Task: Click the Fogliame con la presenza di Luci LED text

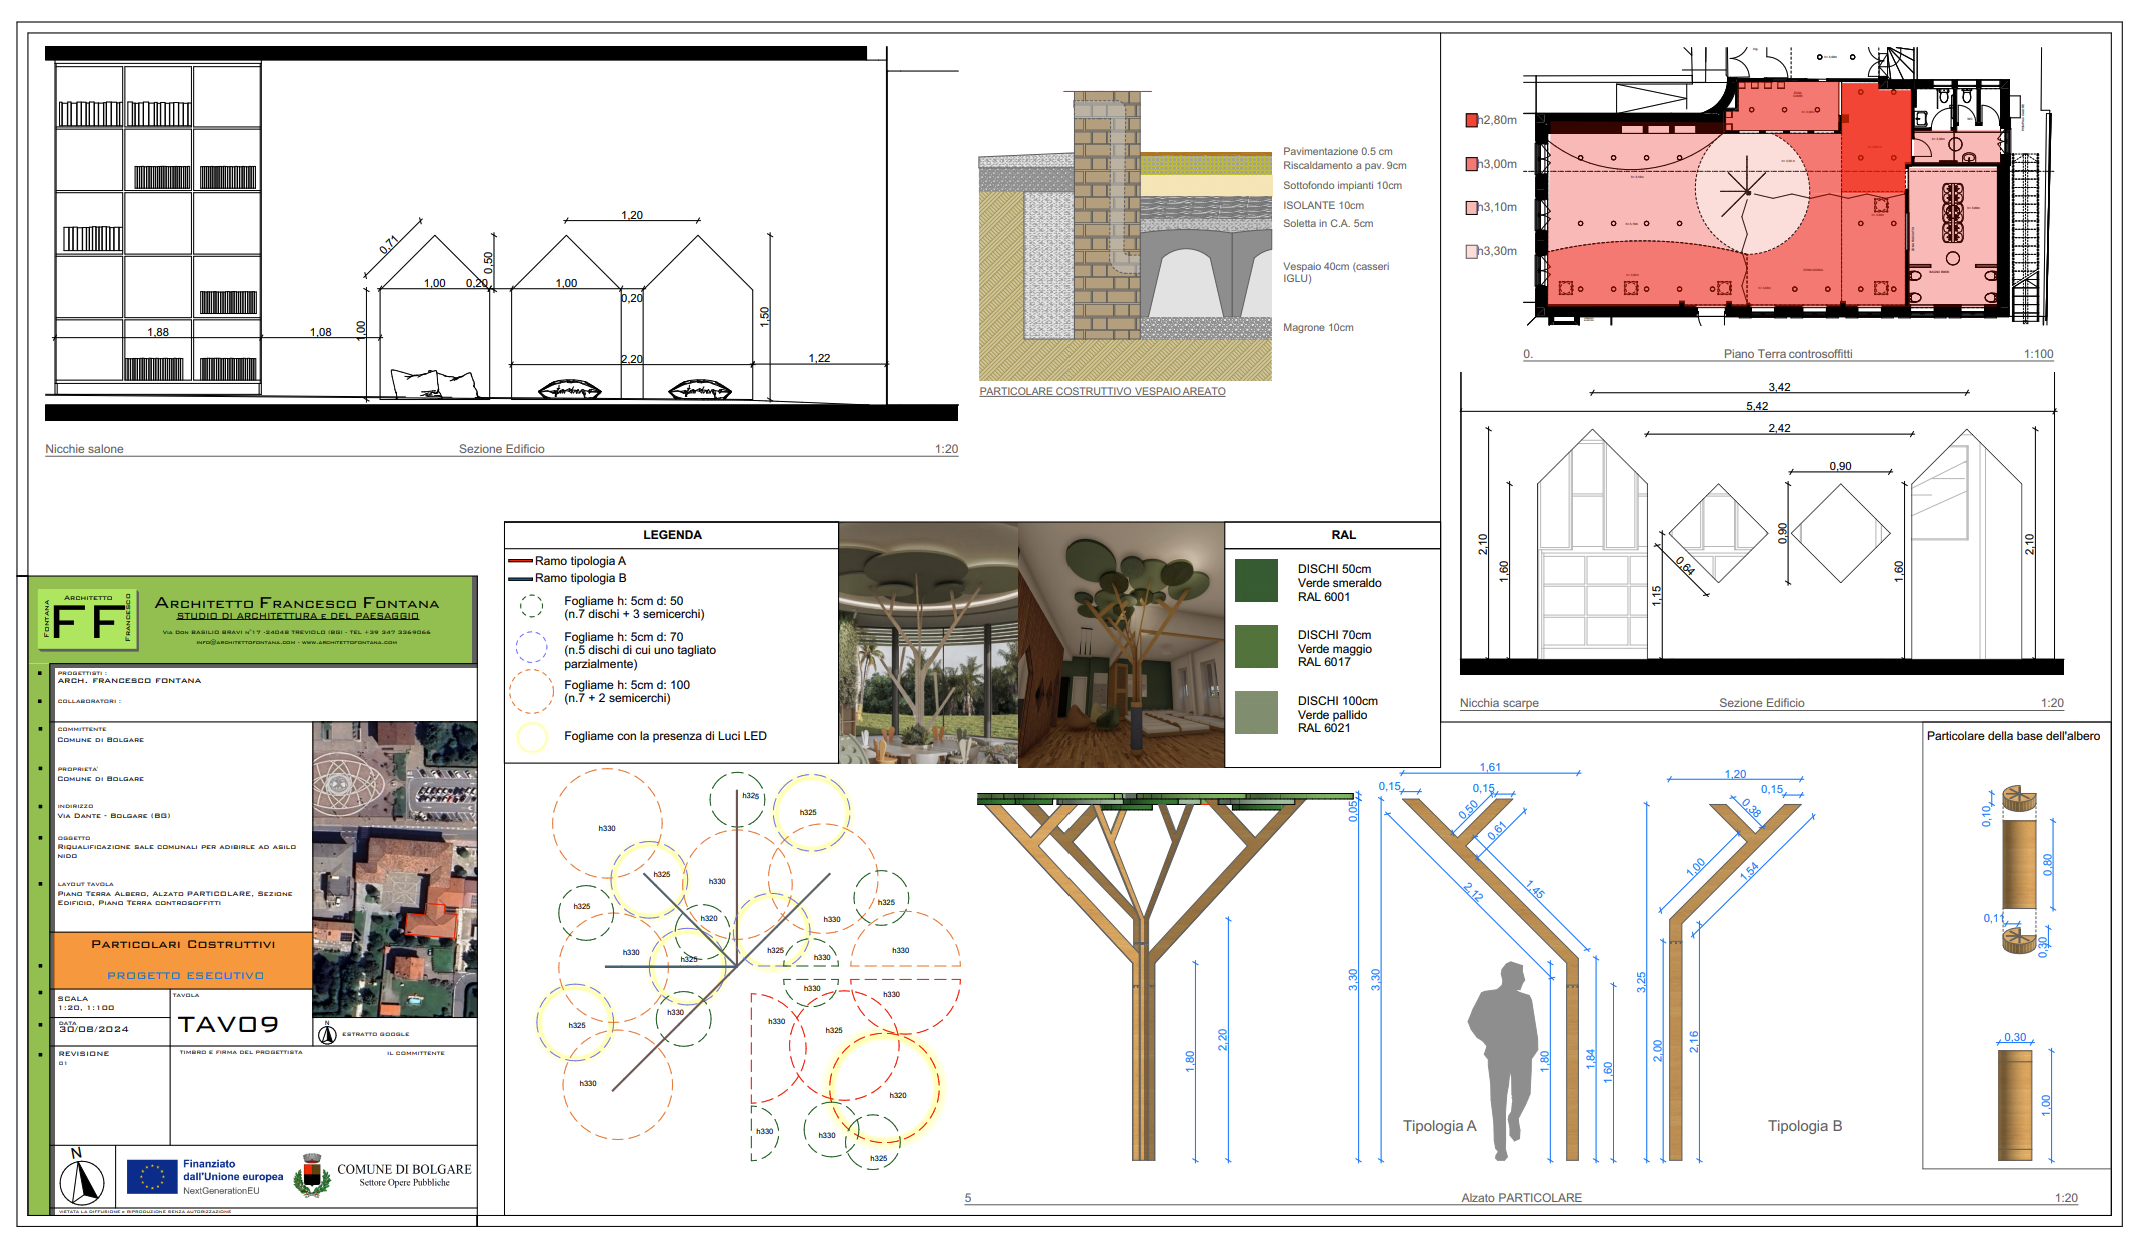Action: [x=665, y=736]
